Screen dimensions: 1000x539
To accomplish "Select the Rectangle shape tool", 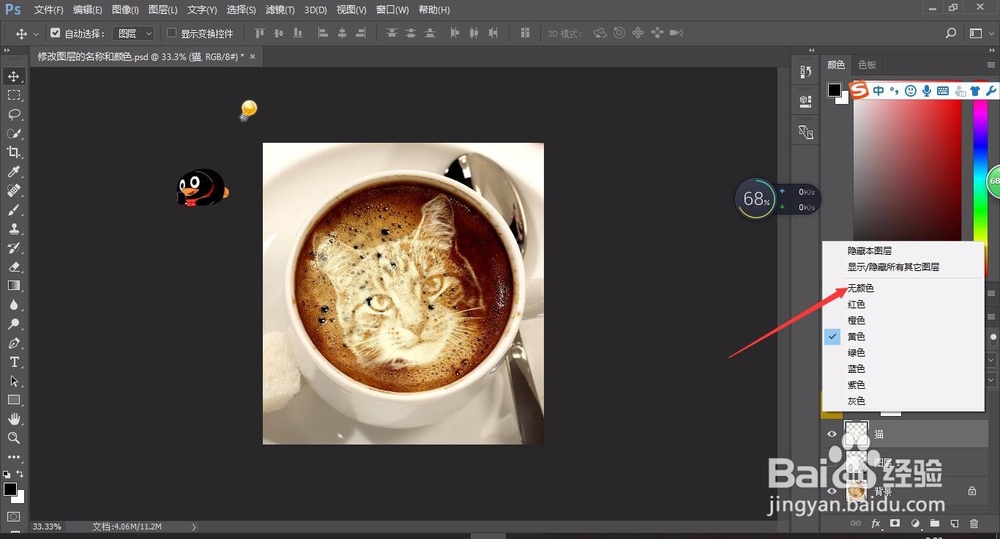I will [13, 400].
